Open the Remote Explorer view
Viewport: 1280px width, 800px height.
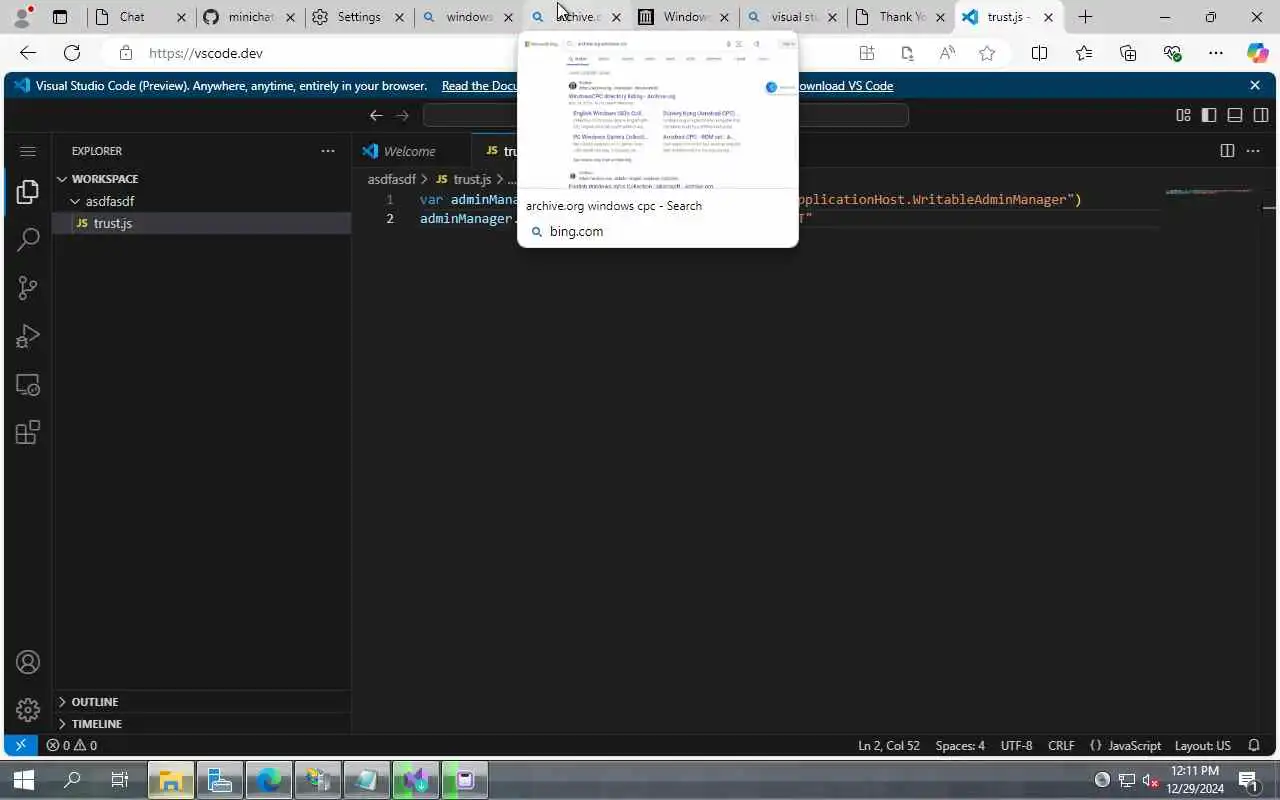(28, 385)
